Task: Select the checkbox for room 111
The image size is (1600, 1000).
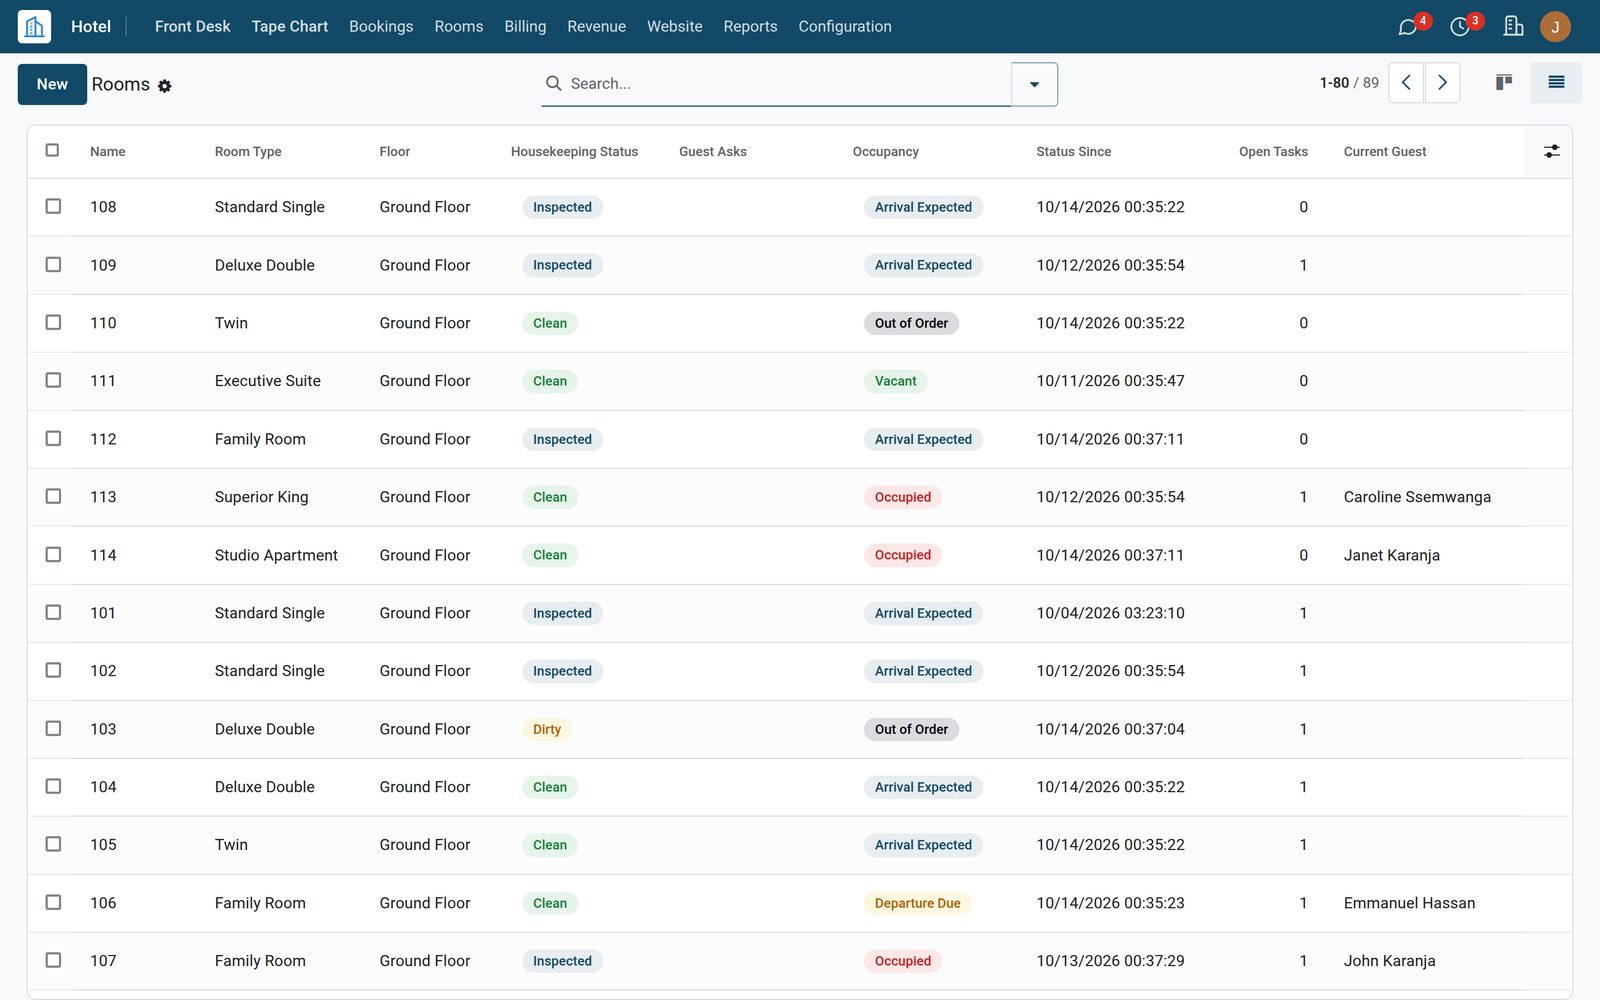Action: tap(53, 380)
